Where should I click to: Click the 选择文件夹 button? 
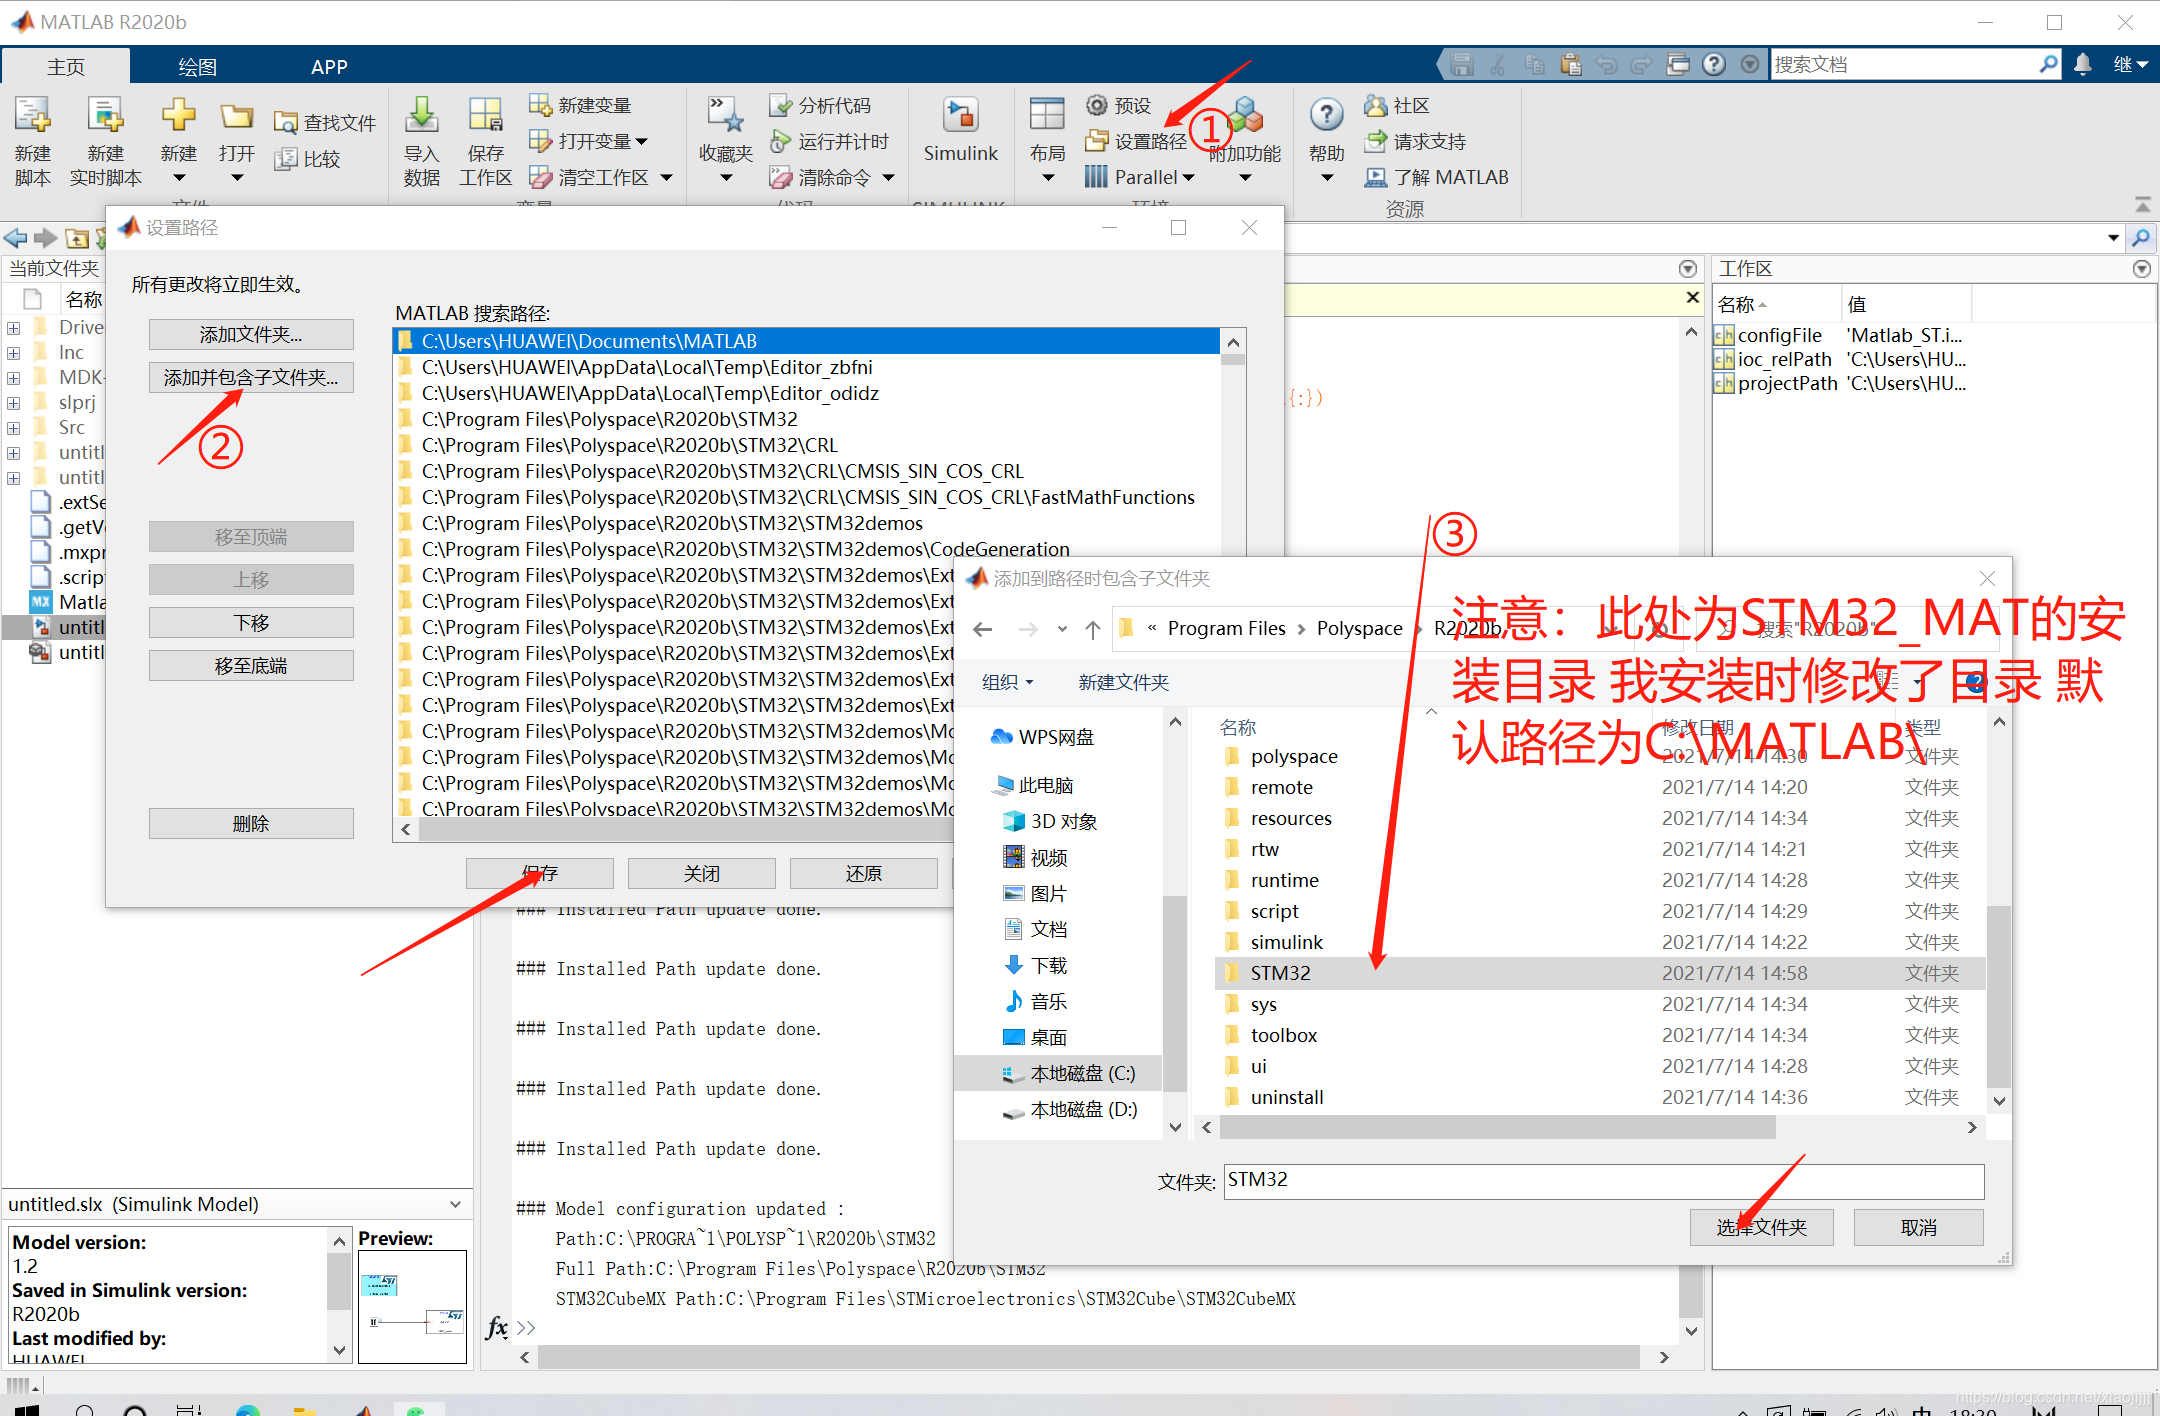click(x=1760, y=1227)
